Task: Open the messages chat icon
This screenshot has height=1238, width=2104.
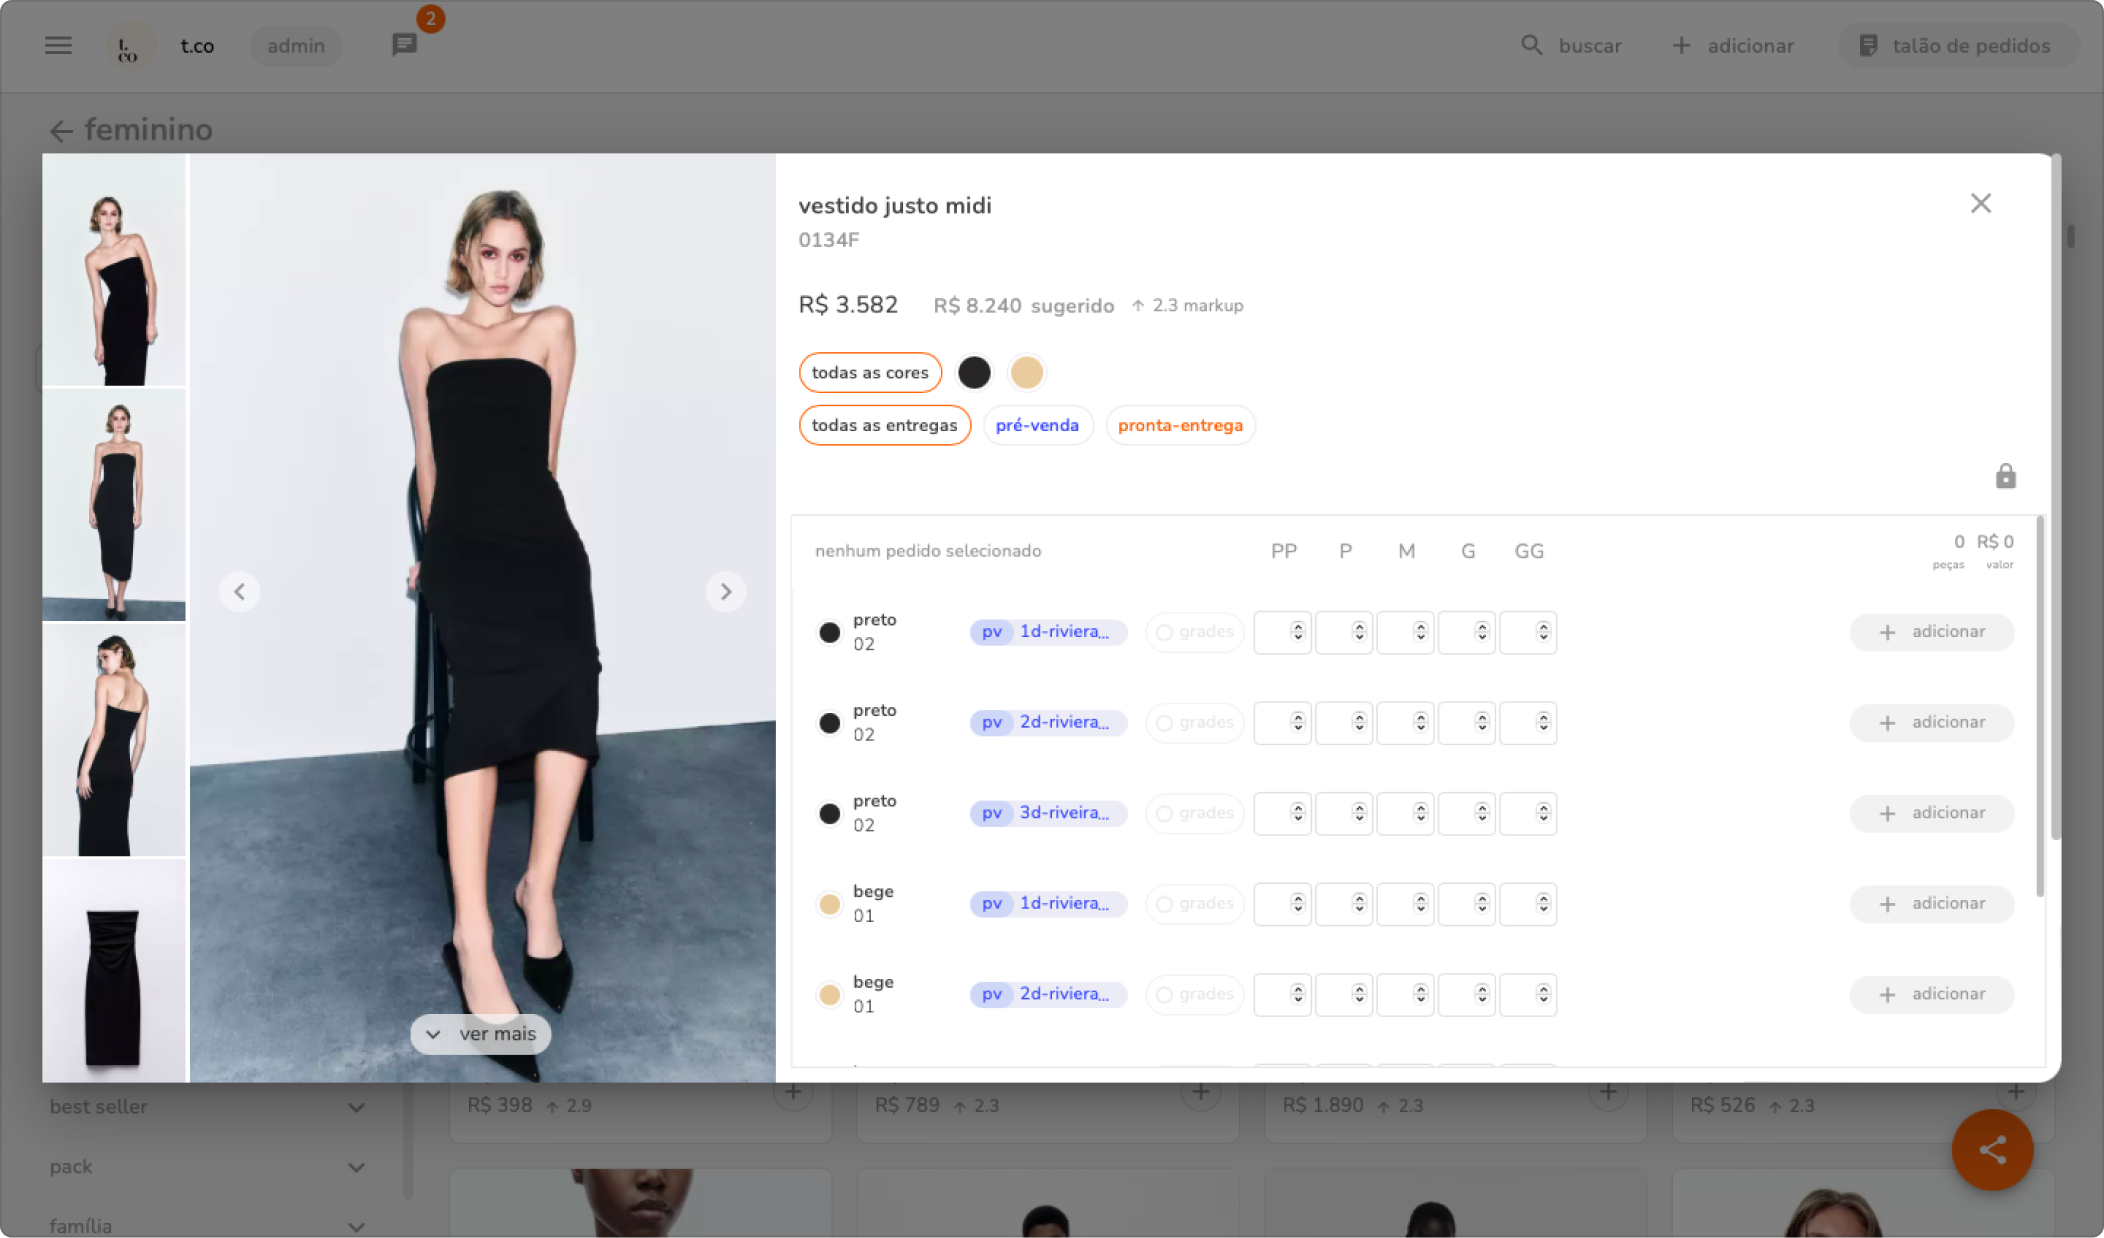Action: [x=404, y=45]
